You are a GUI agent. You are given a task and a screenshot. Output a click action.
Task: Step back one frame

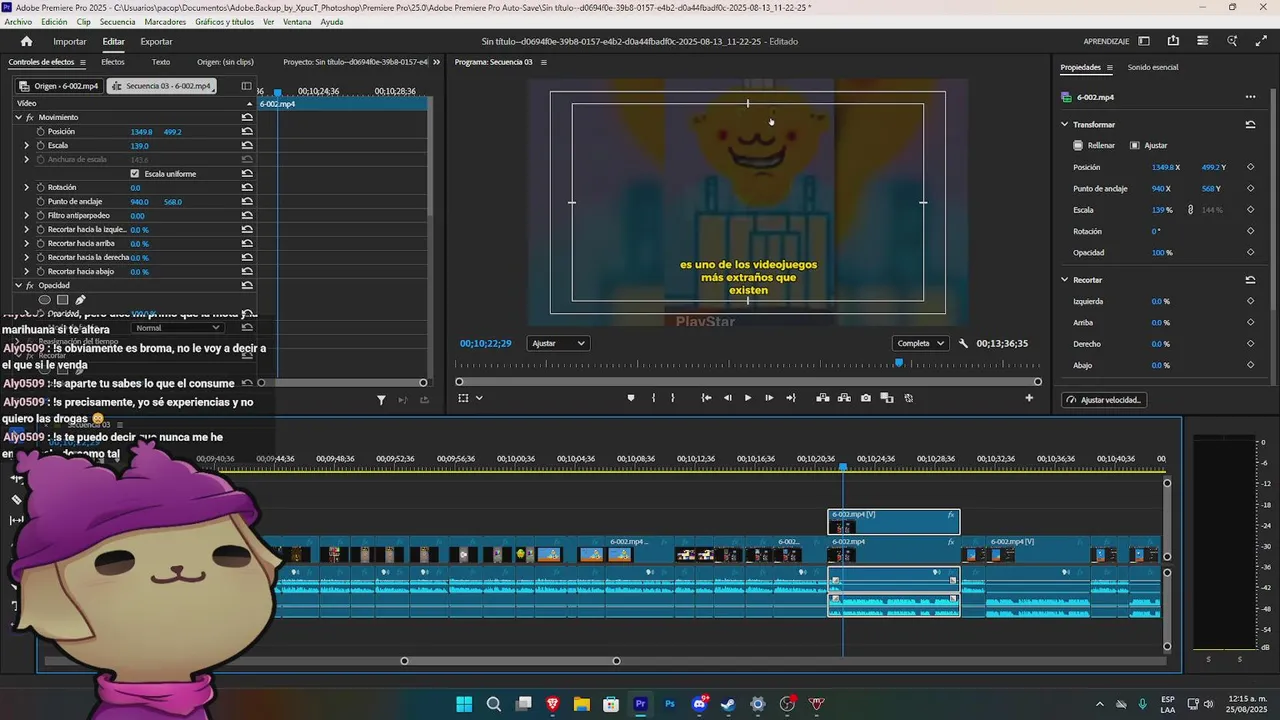(x=728, y=398)
